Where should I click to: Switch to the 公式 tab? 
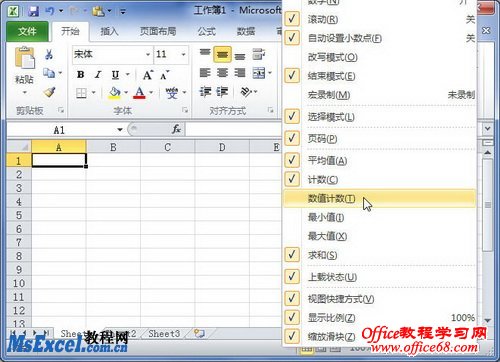[207, 32]
